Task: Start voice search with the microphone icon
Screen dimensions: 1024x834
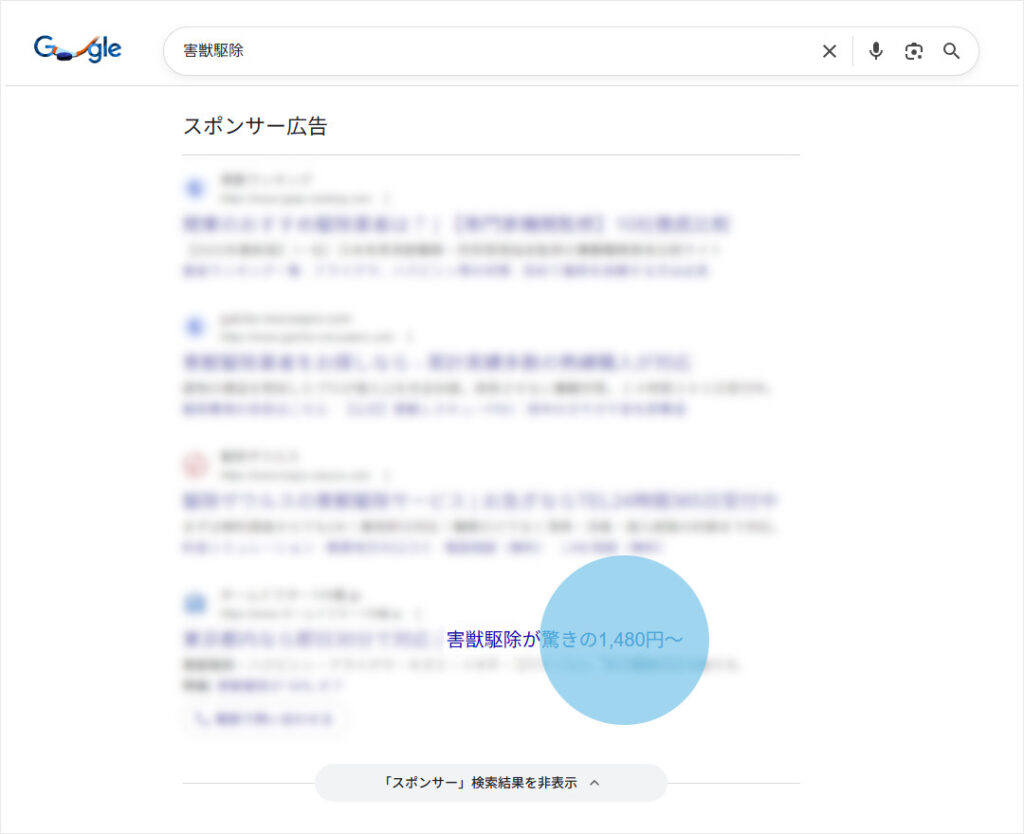Action: coord(876,51)
